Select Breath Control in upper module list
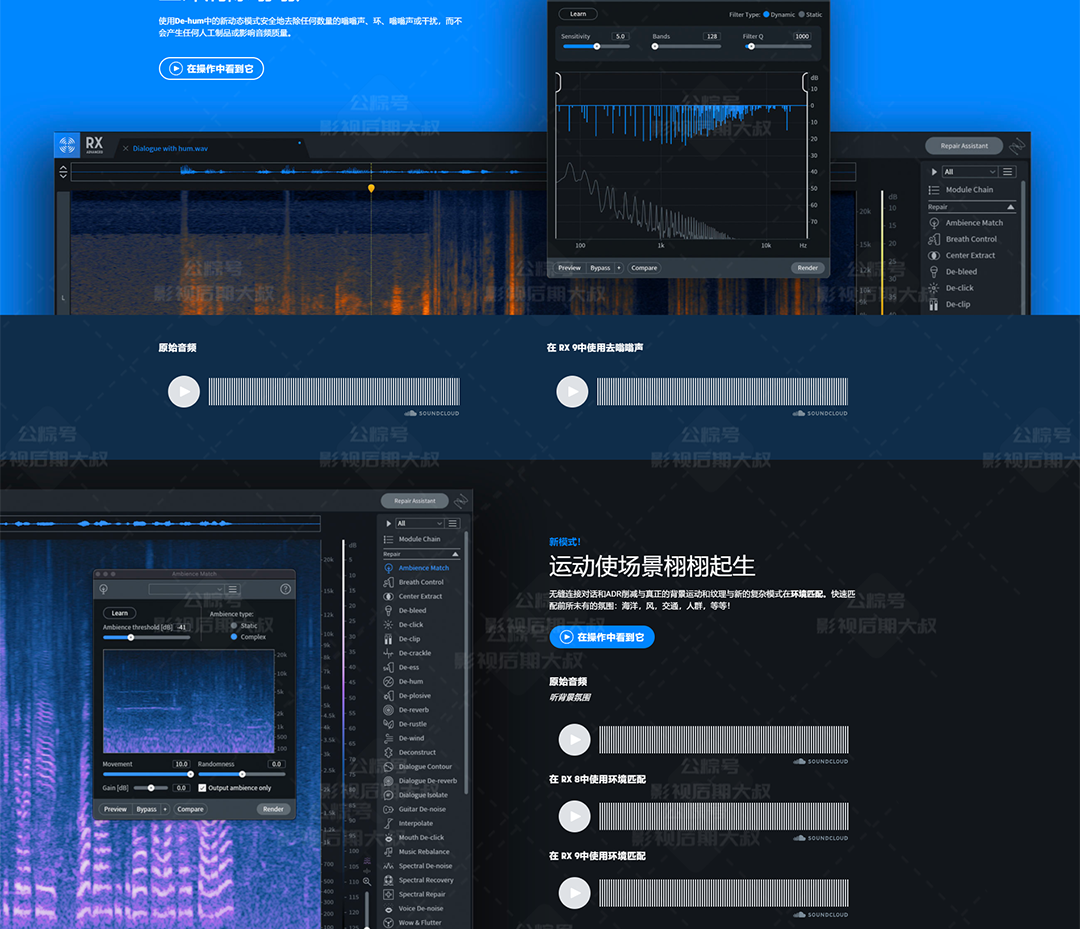 pos(970,239)
